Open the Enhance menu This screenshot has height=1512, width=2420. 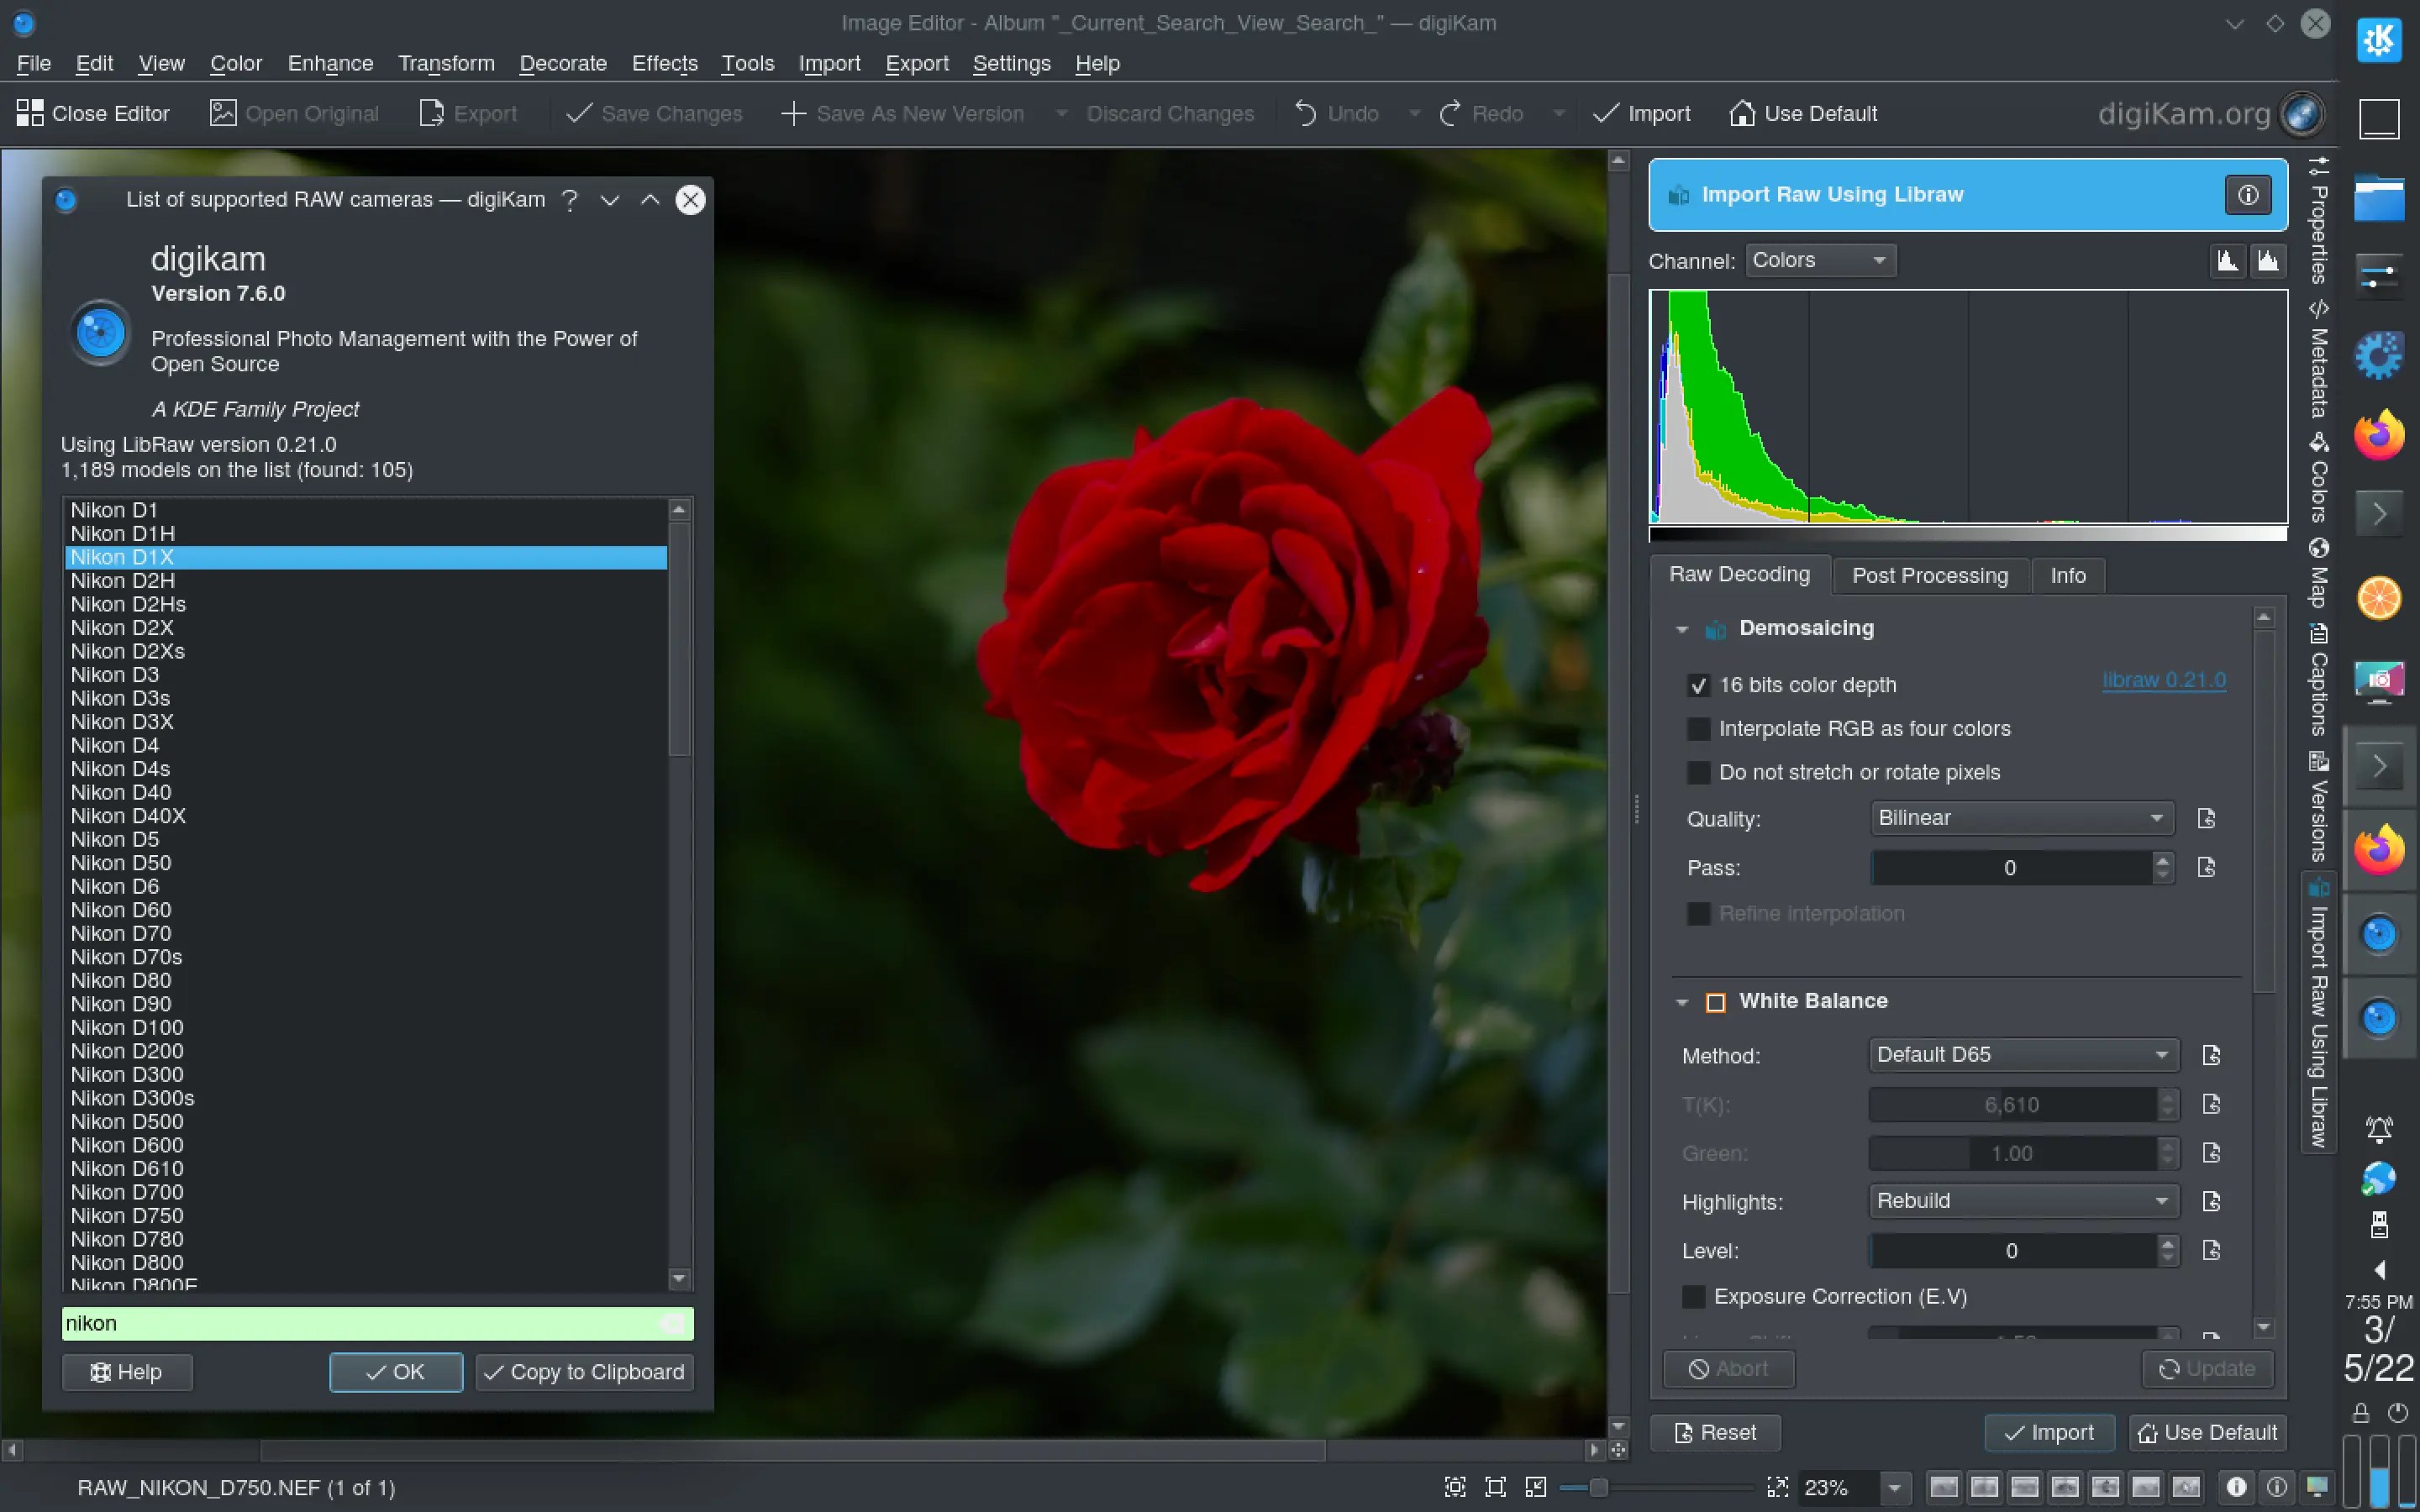click(330, 63)
